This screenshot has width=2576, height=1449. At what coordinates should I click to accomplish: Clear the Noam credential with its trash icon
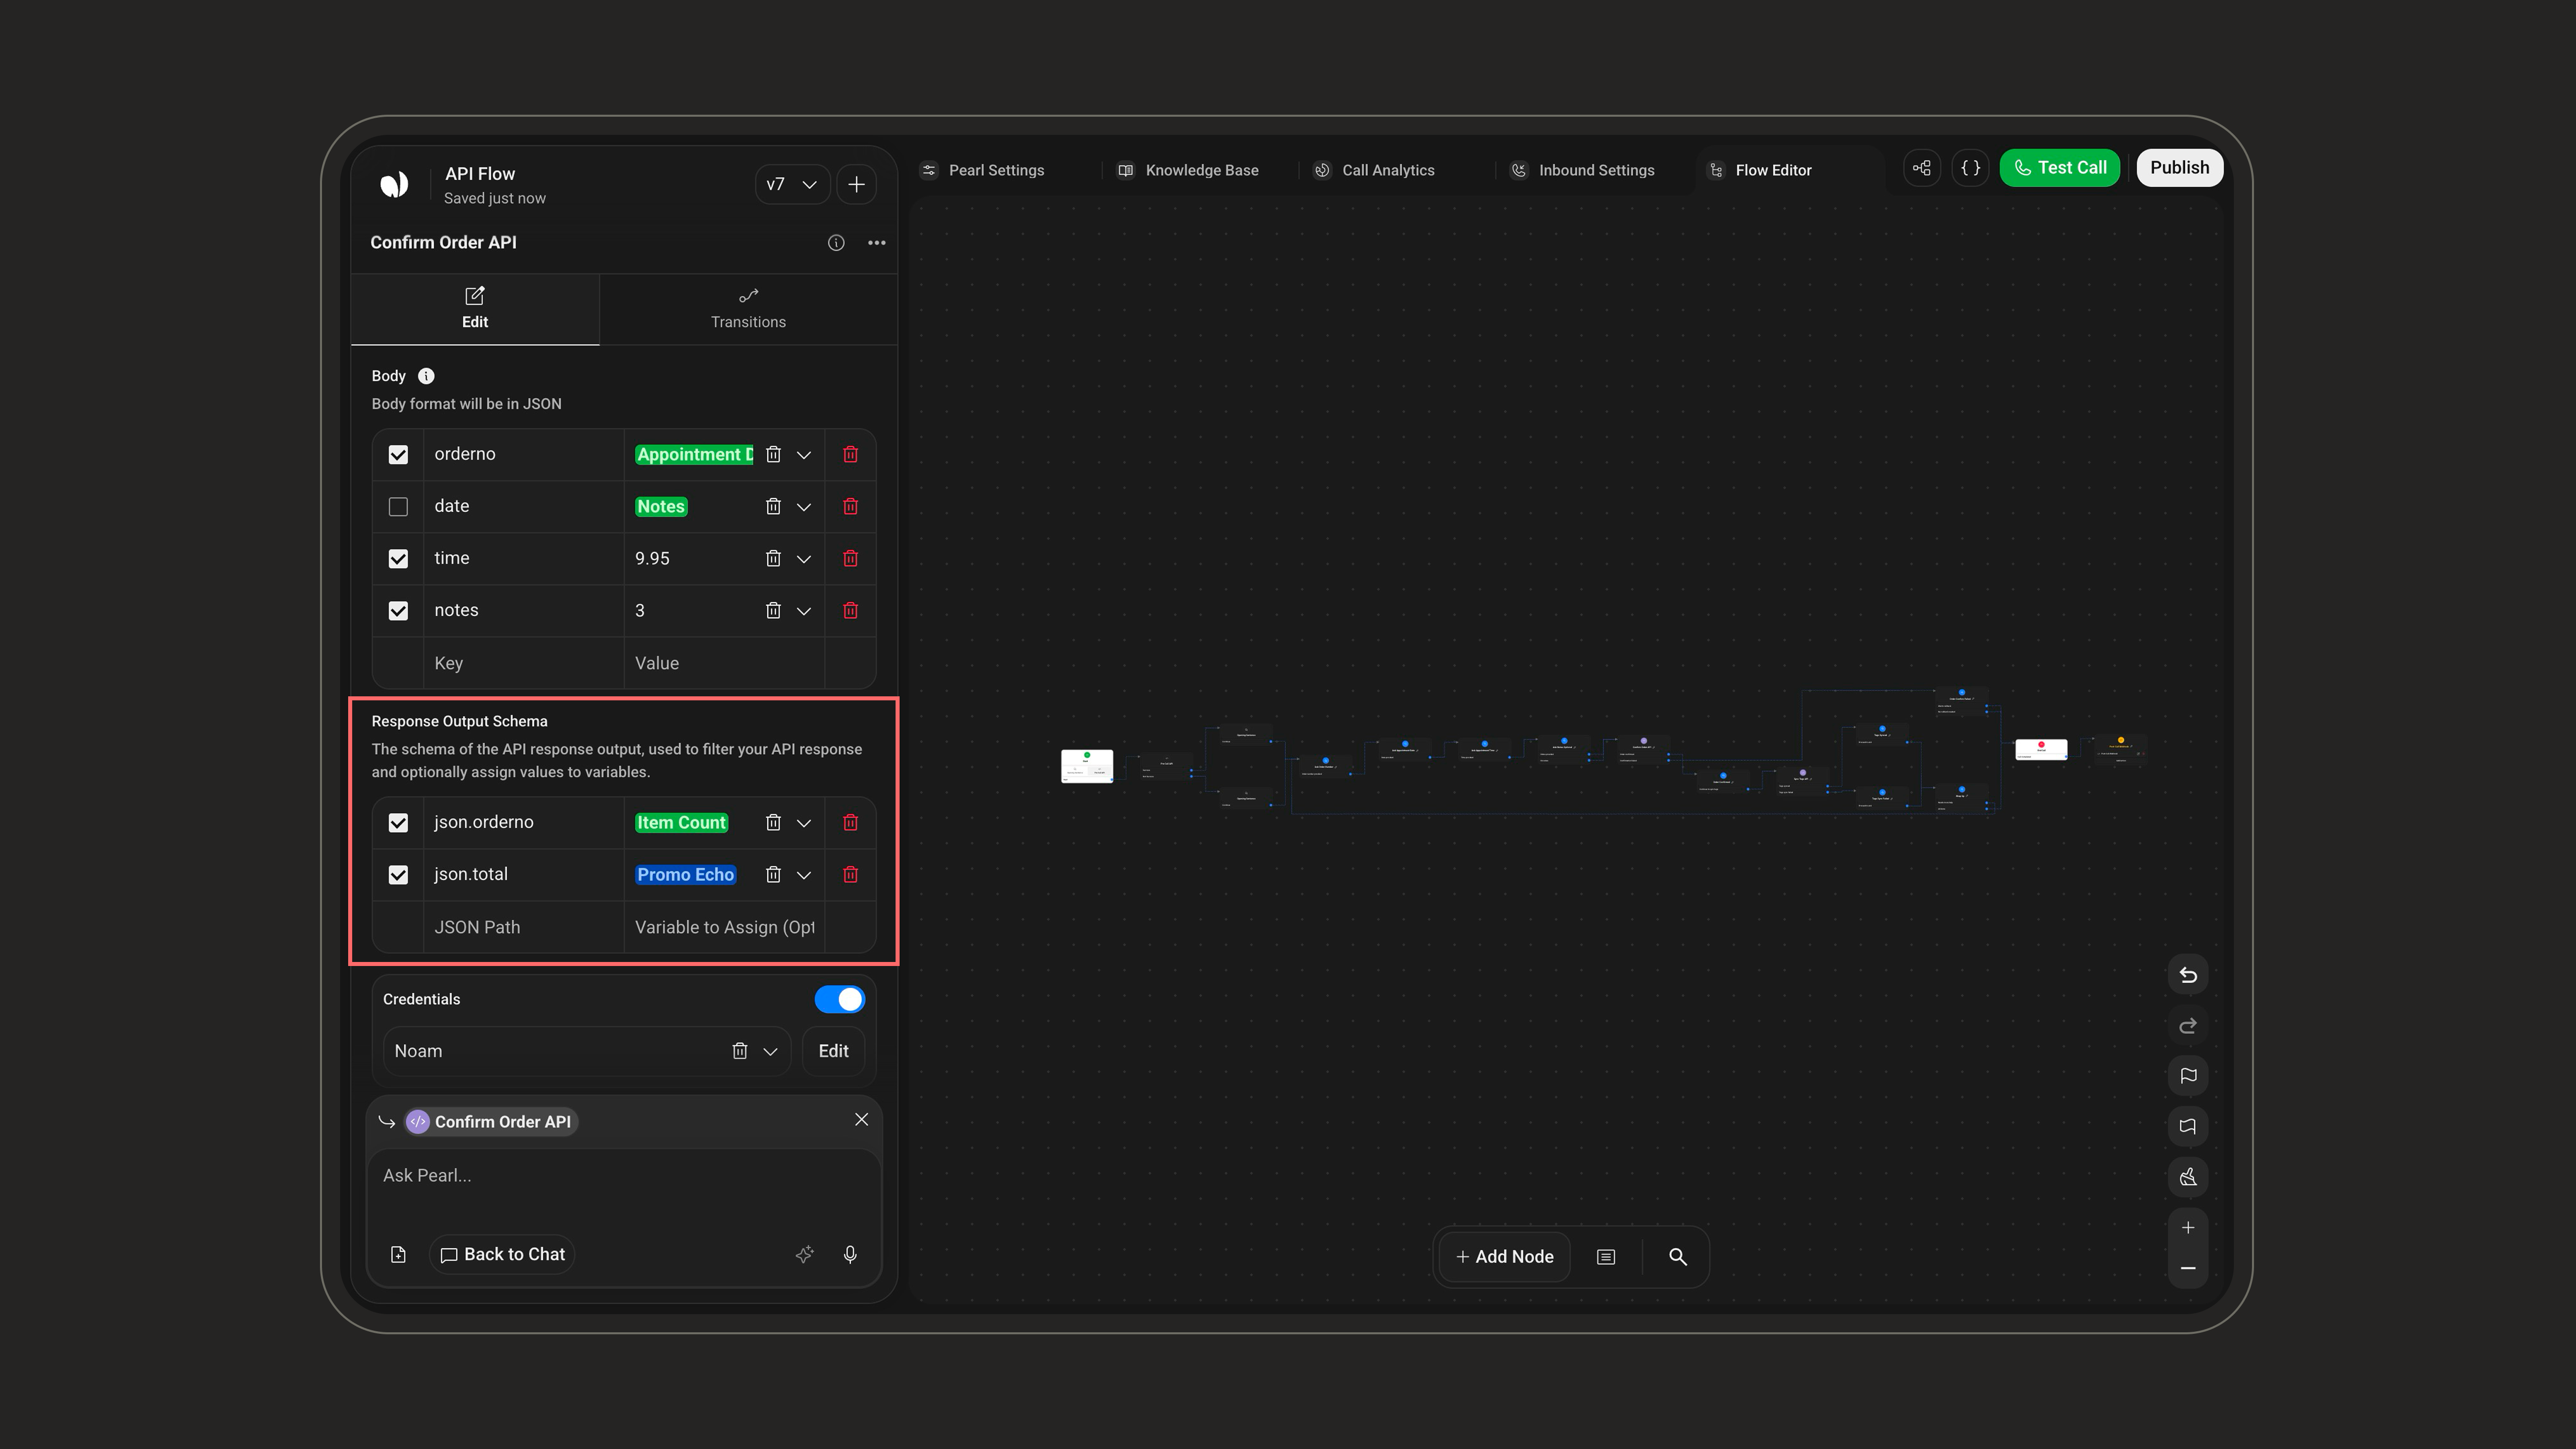tap(739, 1051)
